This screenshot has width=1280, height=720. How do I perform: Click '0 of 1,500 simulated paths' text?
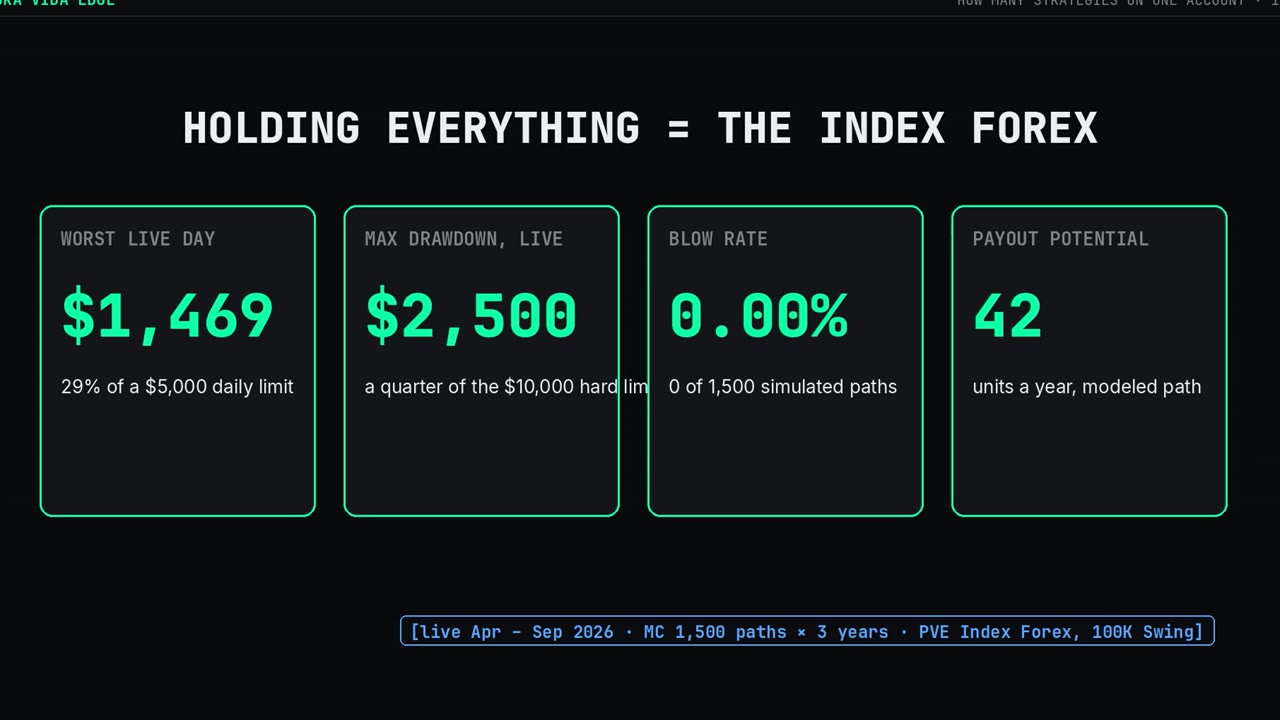pyautogui.click(x=783, y=387)
